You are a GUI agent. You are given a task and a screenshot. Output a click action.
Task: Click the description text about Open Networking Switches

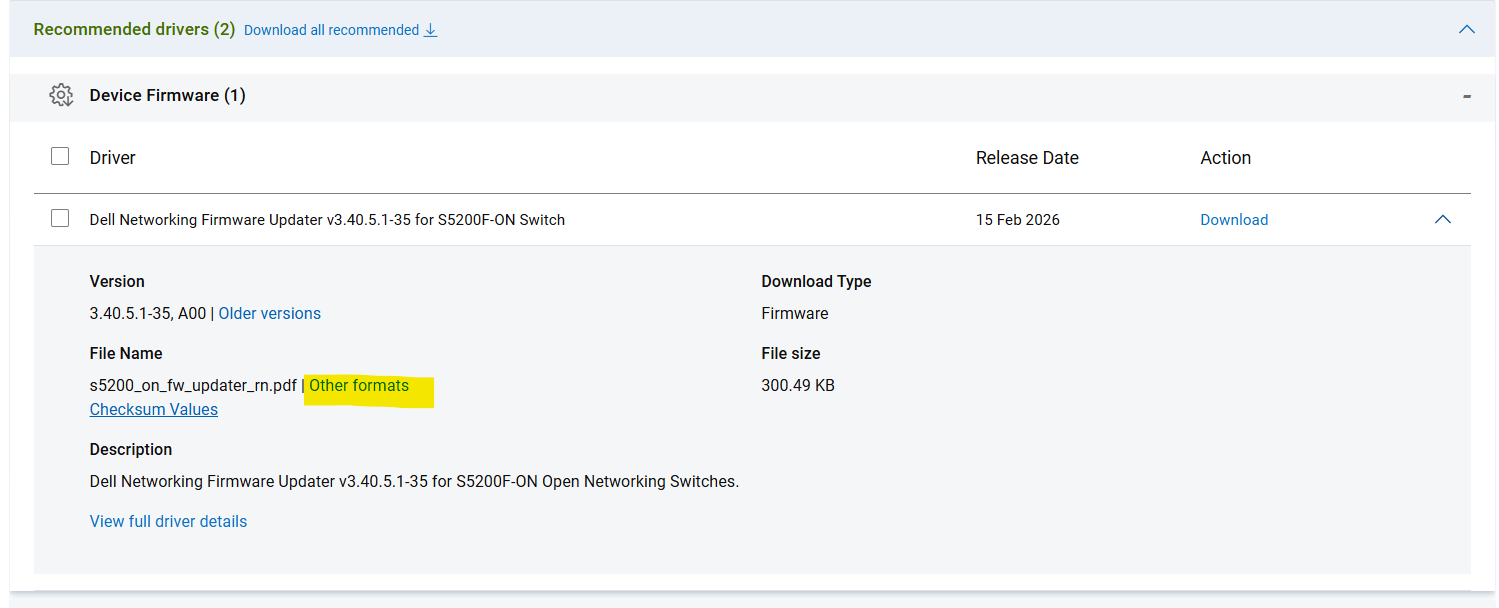[414, 482]
